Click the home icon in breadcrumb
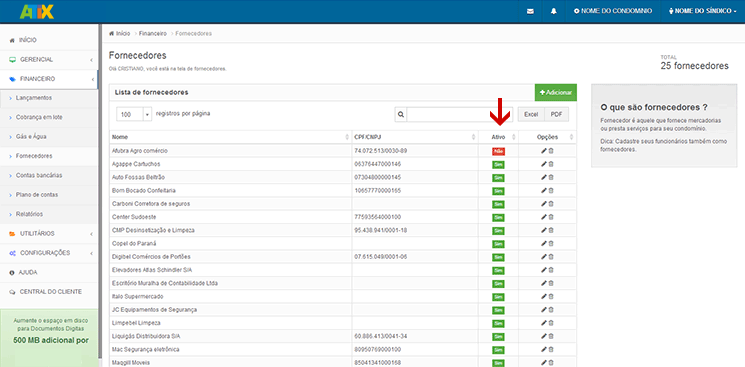This screenshot has height=367, width=745. (111, 34)
